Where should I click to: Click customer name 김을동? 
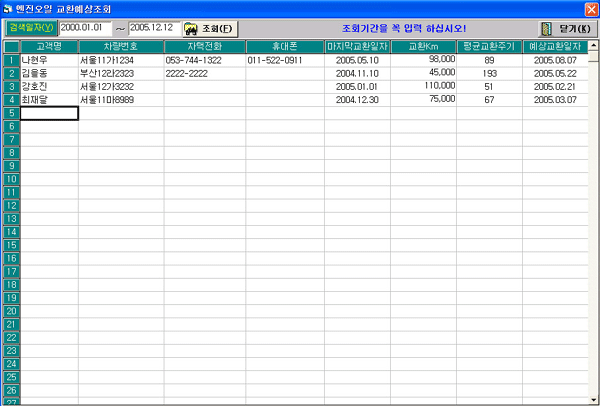pyautogui.click(x=35, y=73)
